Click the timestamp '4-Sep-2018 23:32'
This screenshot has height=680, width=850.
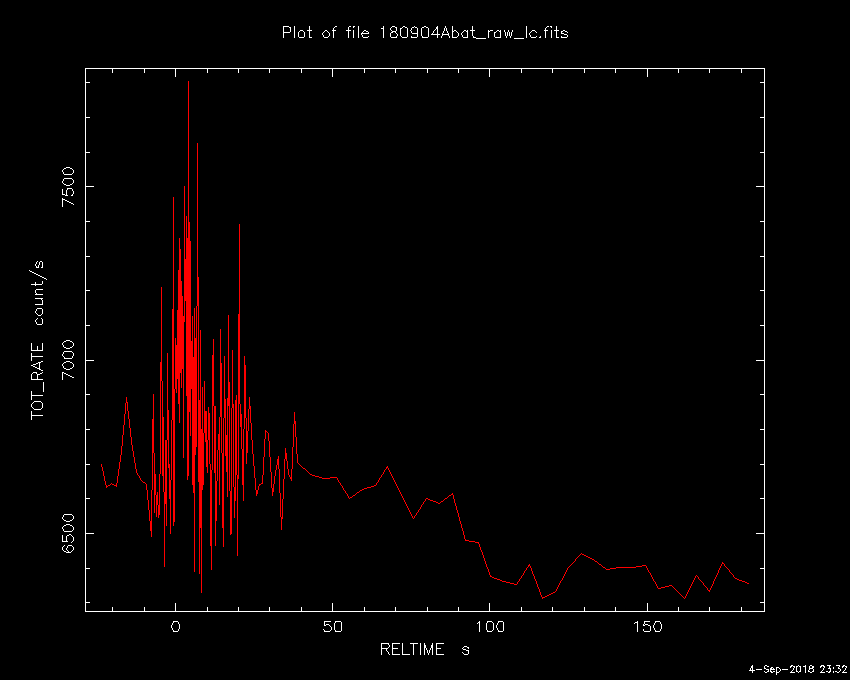coord(798,669)
